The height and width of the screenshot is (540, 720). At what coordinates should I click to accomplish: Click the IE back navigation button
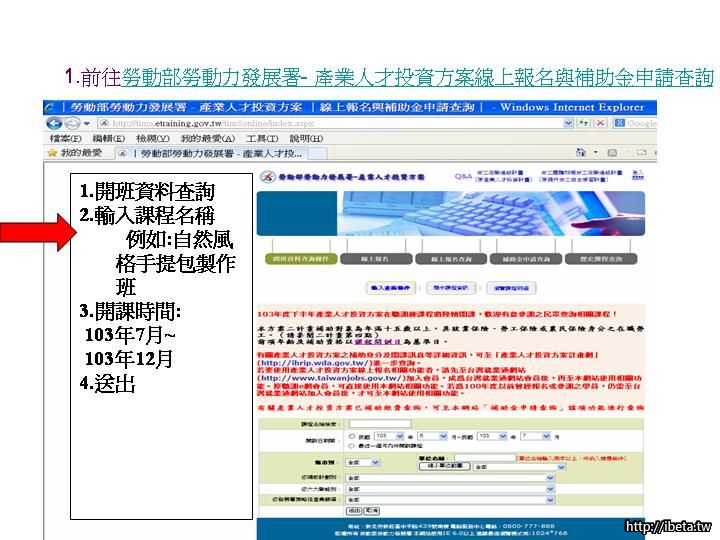pyautogui.click(x=53, y=123)
